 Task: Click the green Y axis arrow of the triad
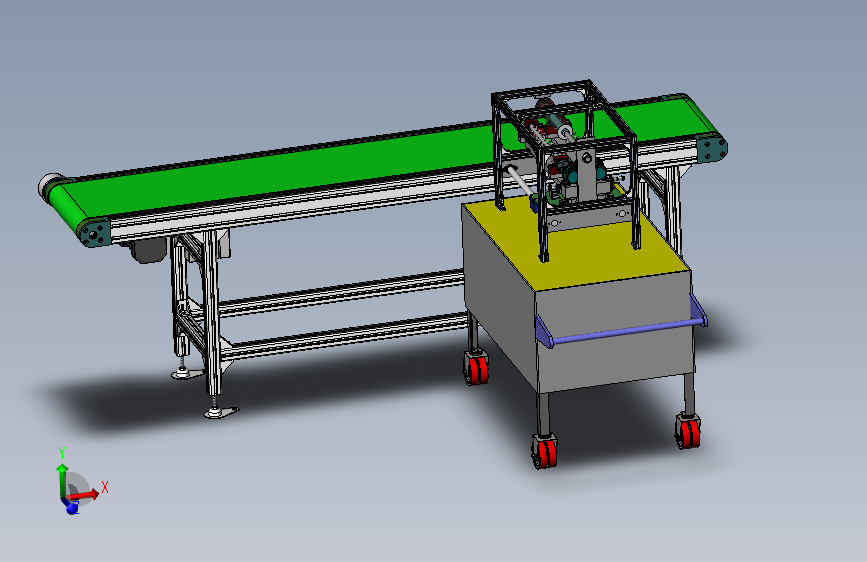(62, 481)
